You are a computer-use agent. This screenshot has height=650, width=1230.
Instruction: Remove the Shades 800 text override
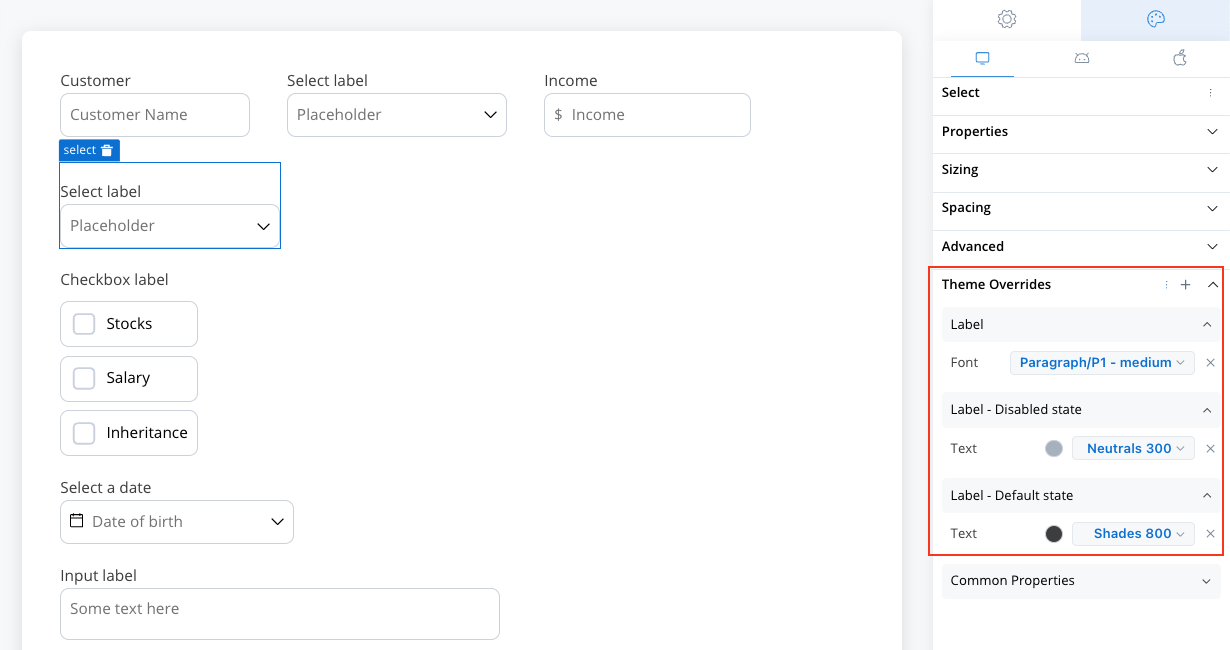click(x=1210, y=534)
